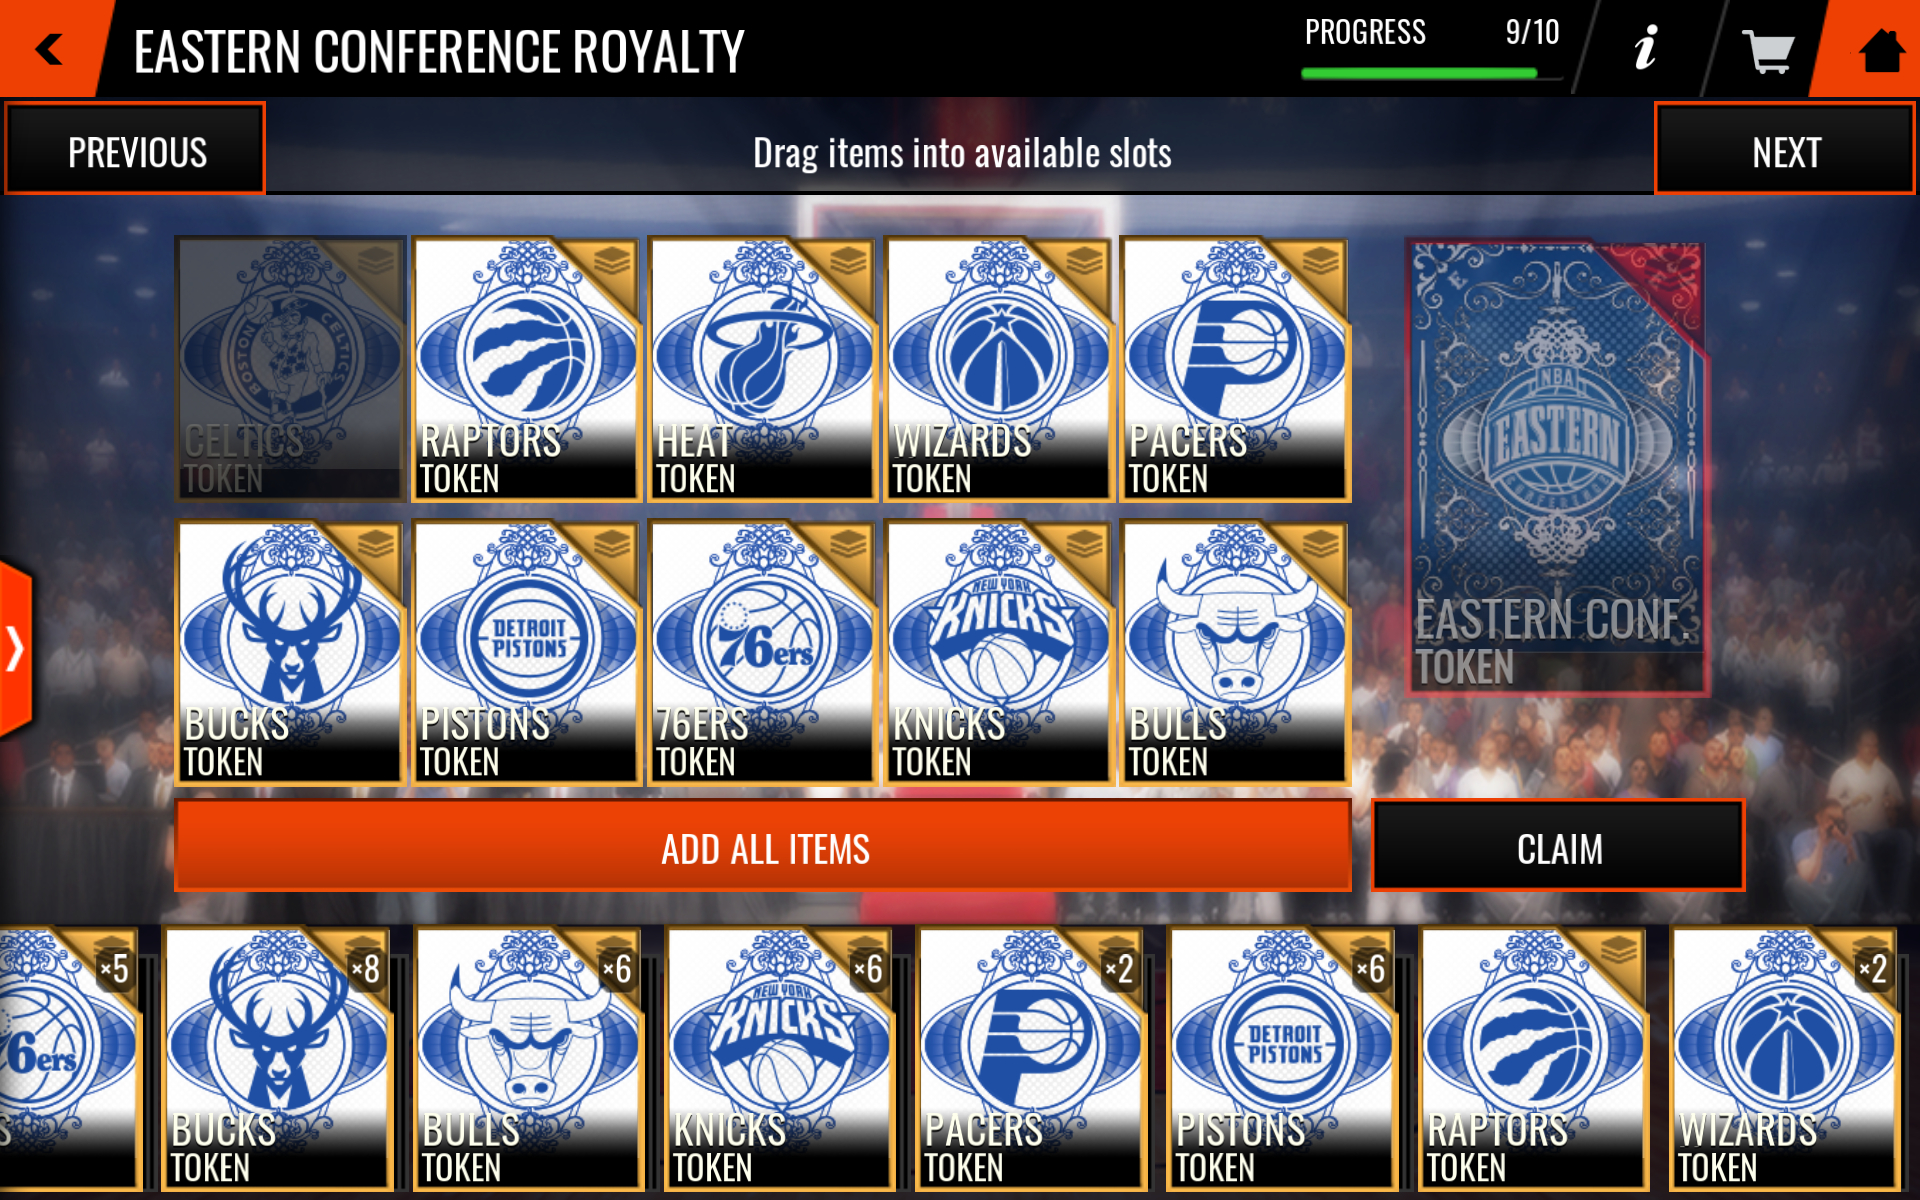
Task: Pick Bulls Token x6 from inventory
Action: 528,1058
